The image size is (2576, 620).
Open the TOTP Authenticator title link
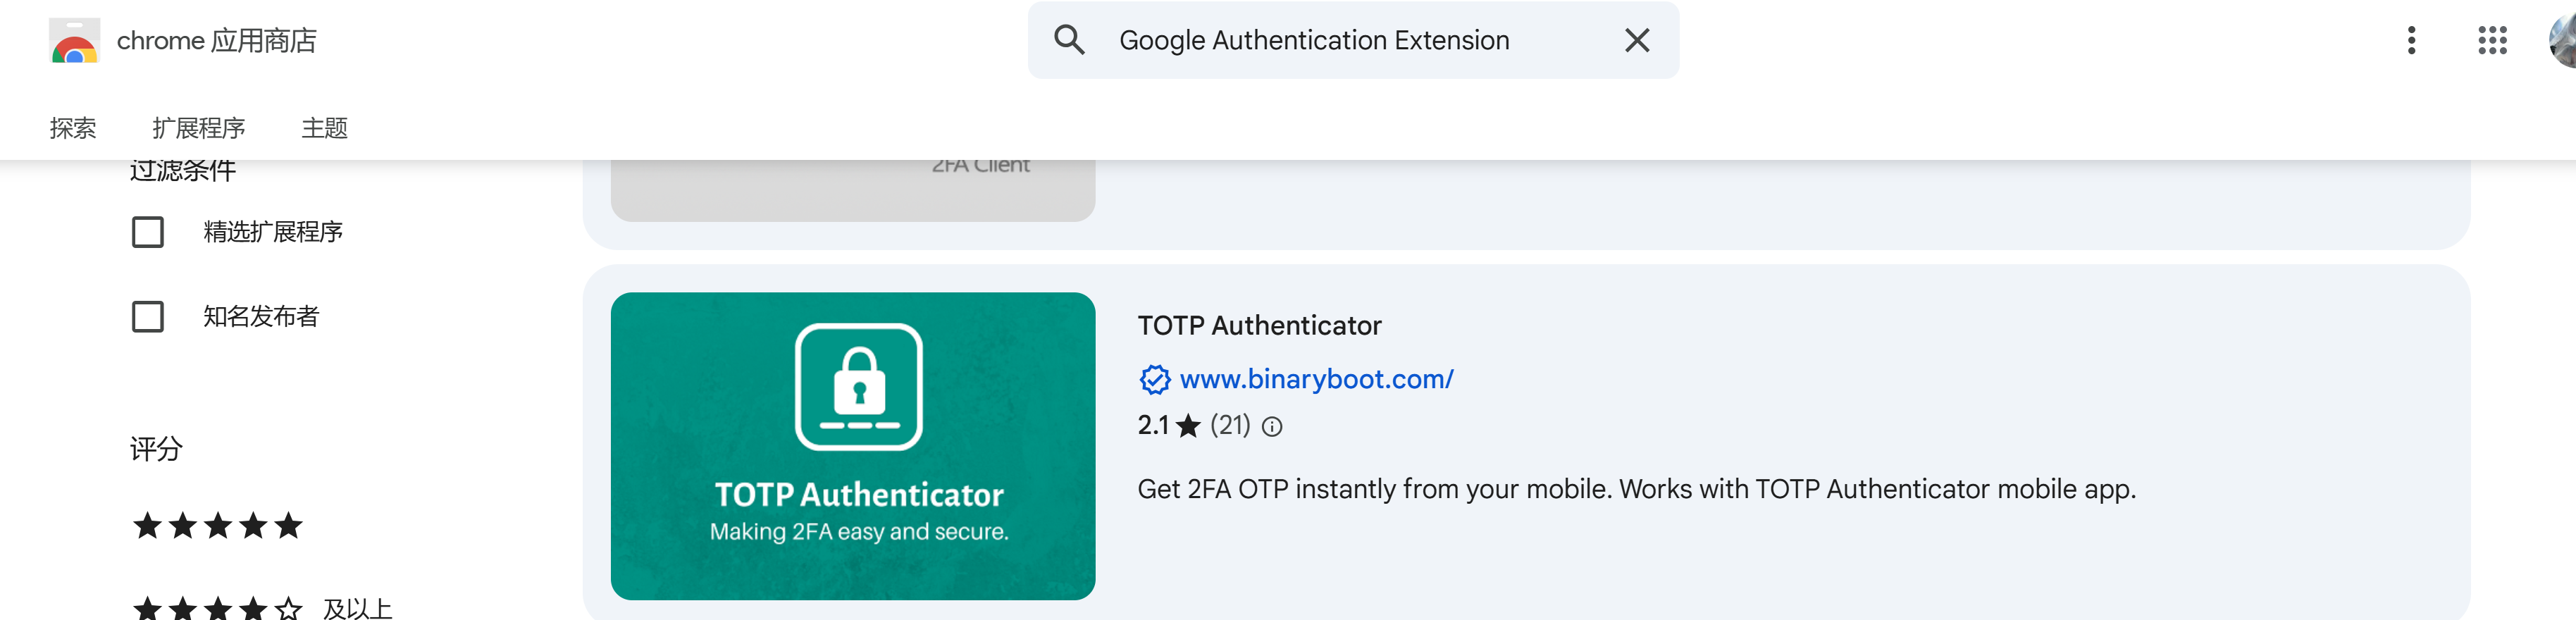click(x=1259, y=325)
